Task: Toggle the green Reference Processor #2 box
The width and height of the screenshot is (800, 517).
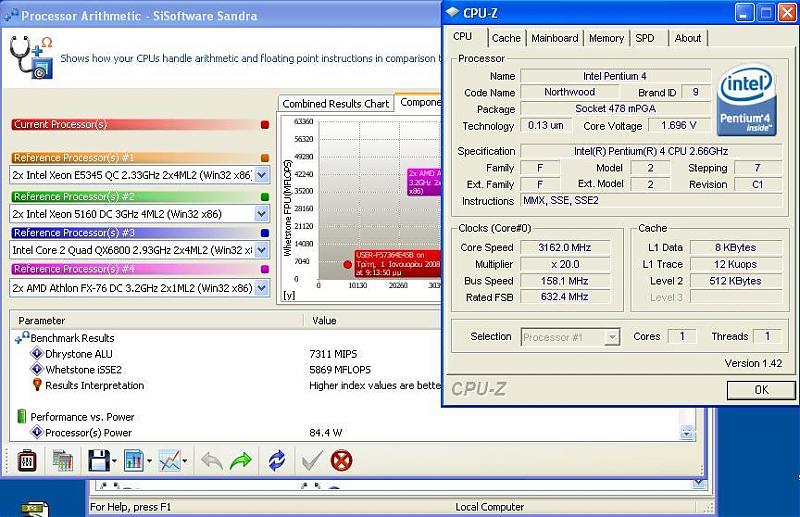Action: [264, 196]
